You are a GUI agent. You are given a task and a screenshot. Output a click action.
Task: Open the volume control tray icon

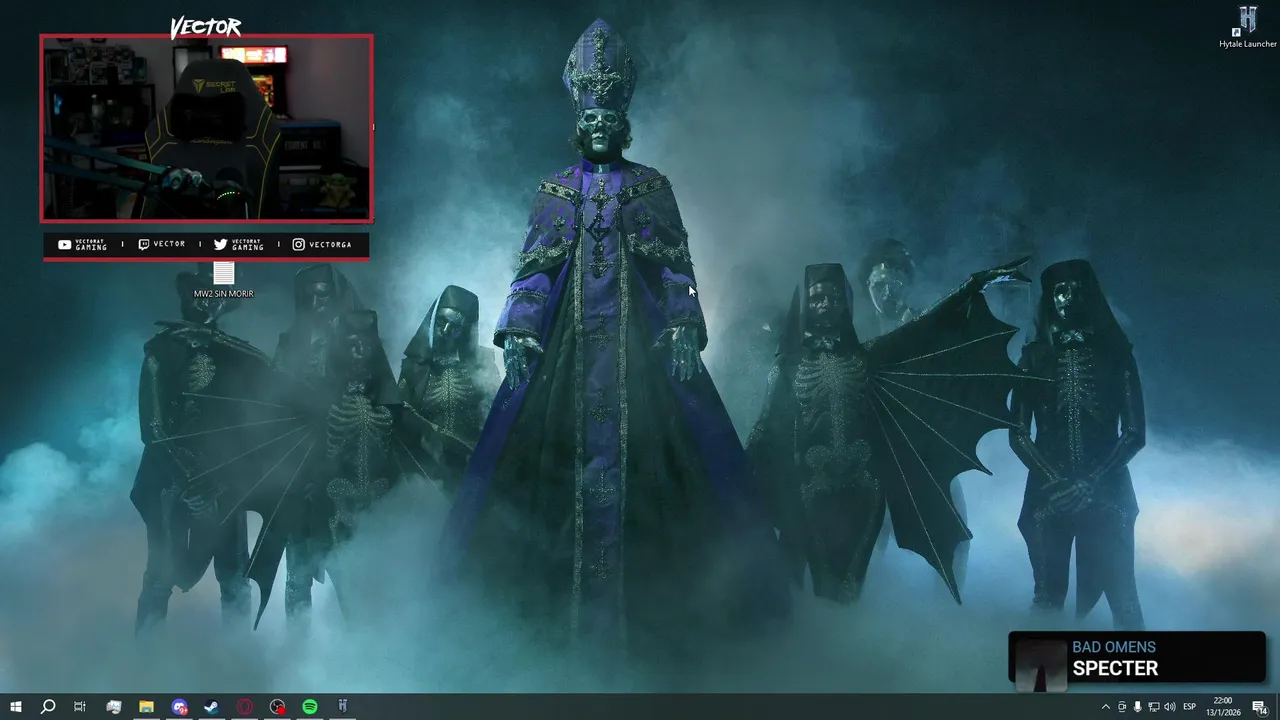(x=1169, y=707)
